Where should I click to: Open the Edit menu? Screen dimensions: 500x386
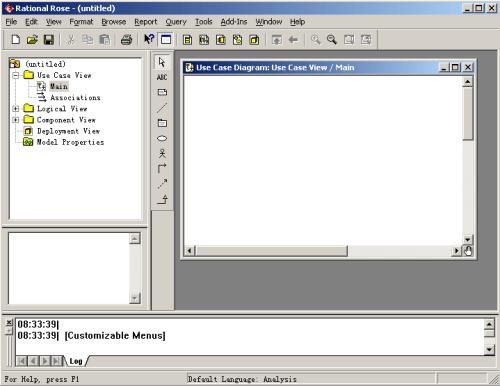(x=31, y=22)
